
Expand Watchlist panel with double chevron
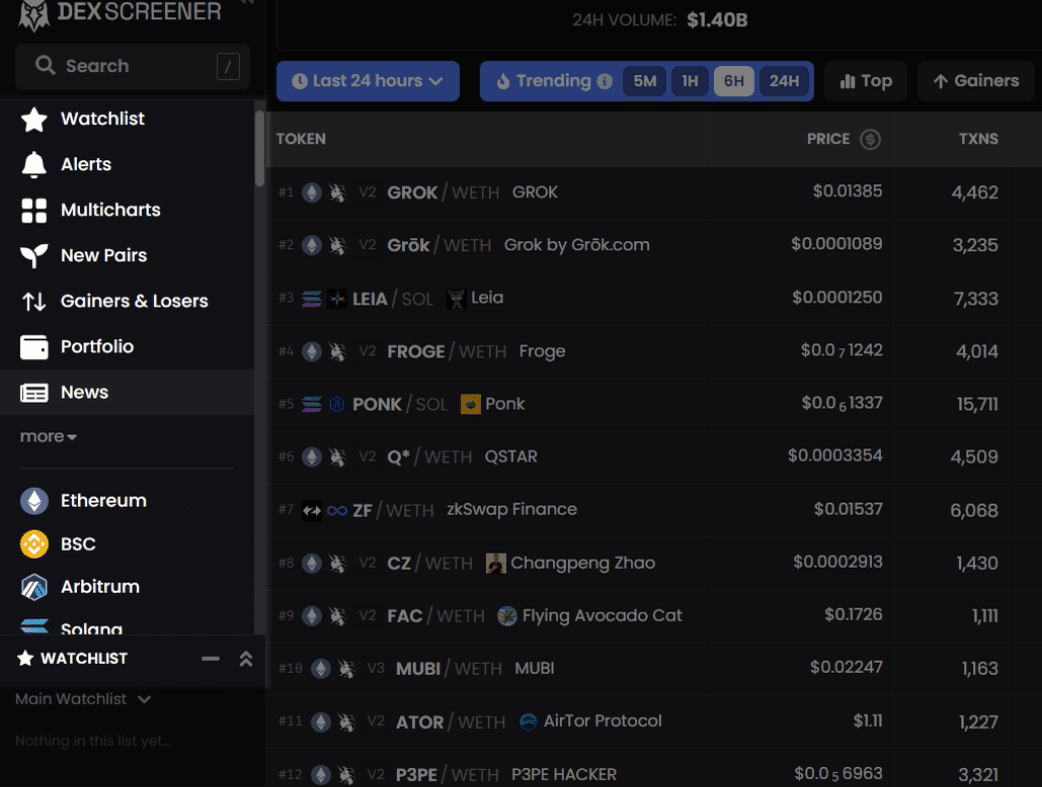pos(246,659)
